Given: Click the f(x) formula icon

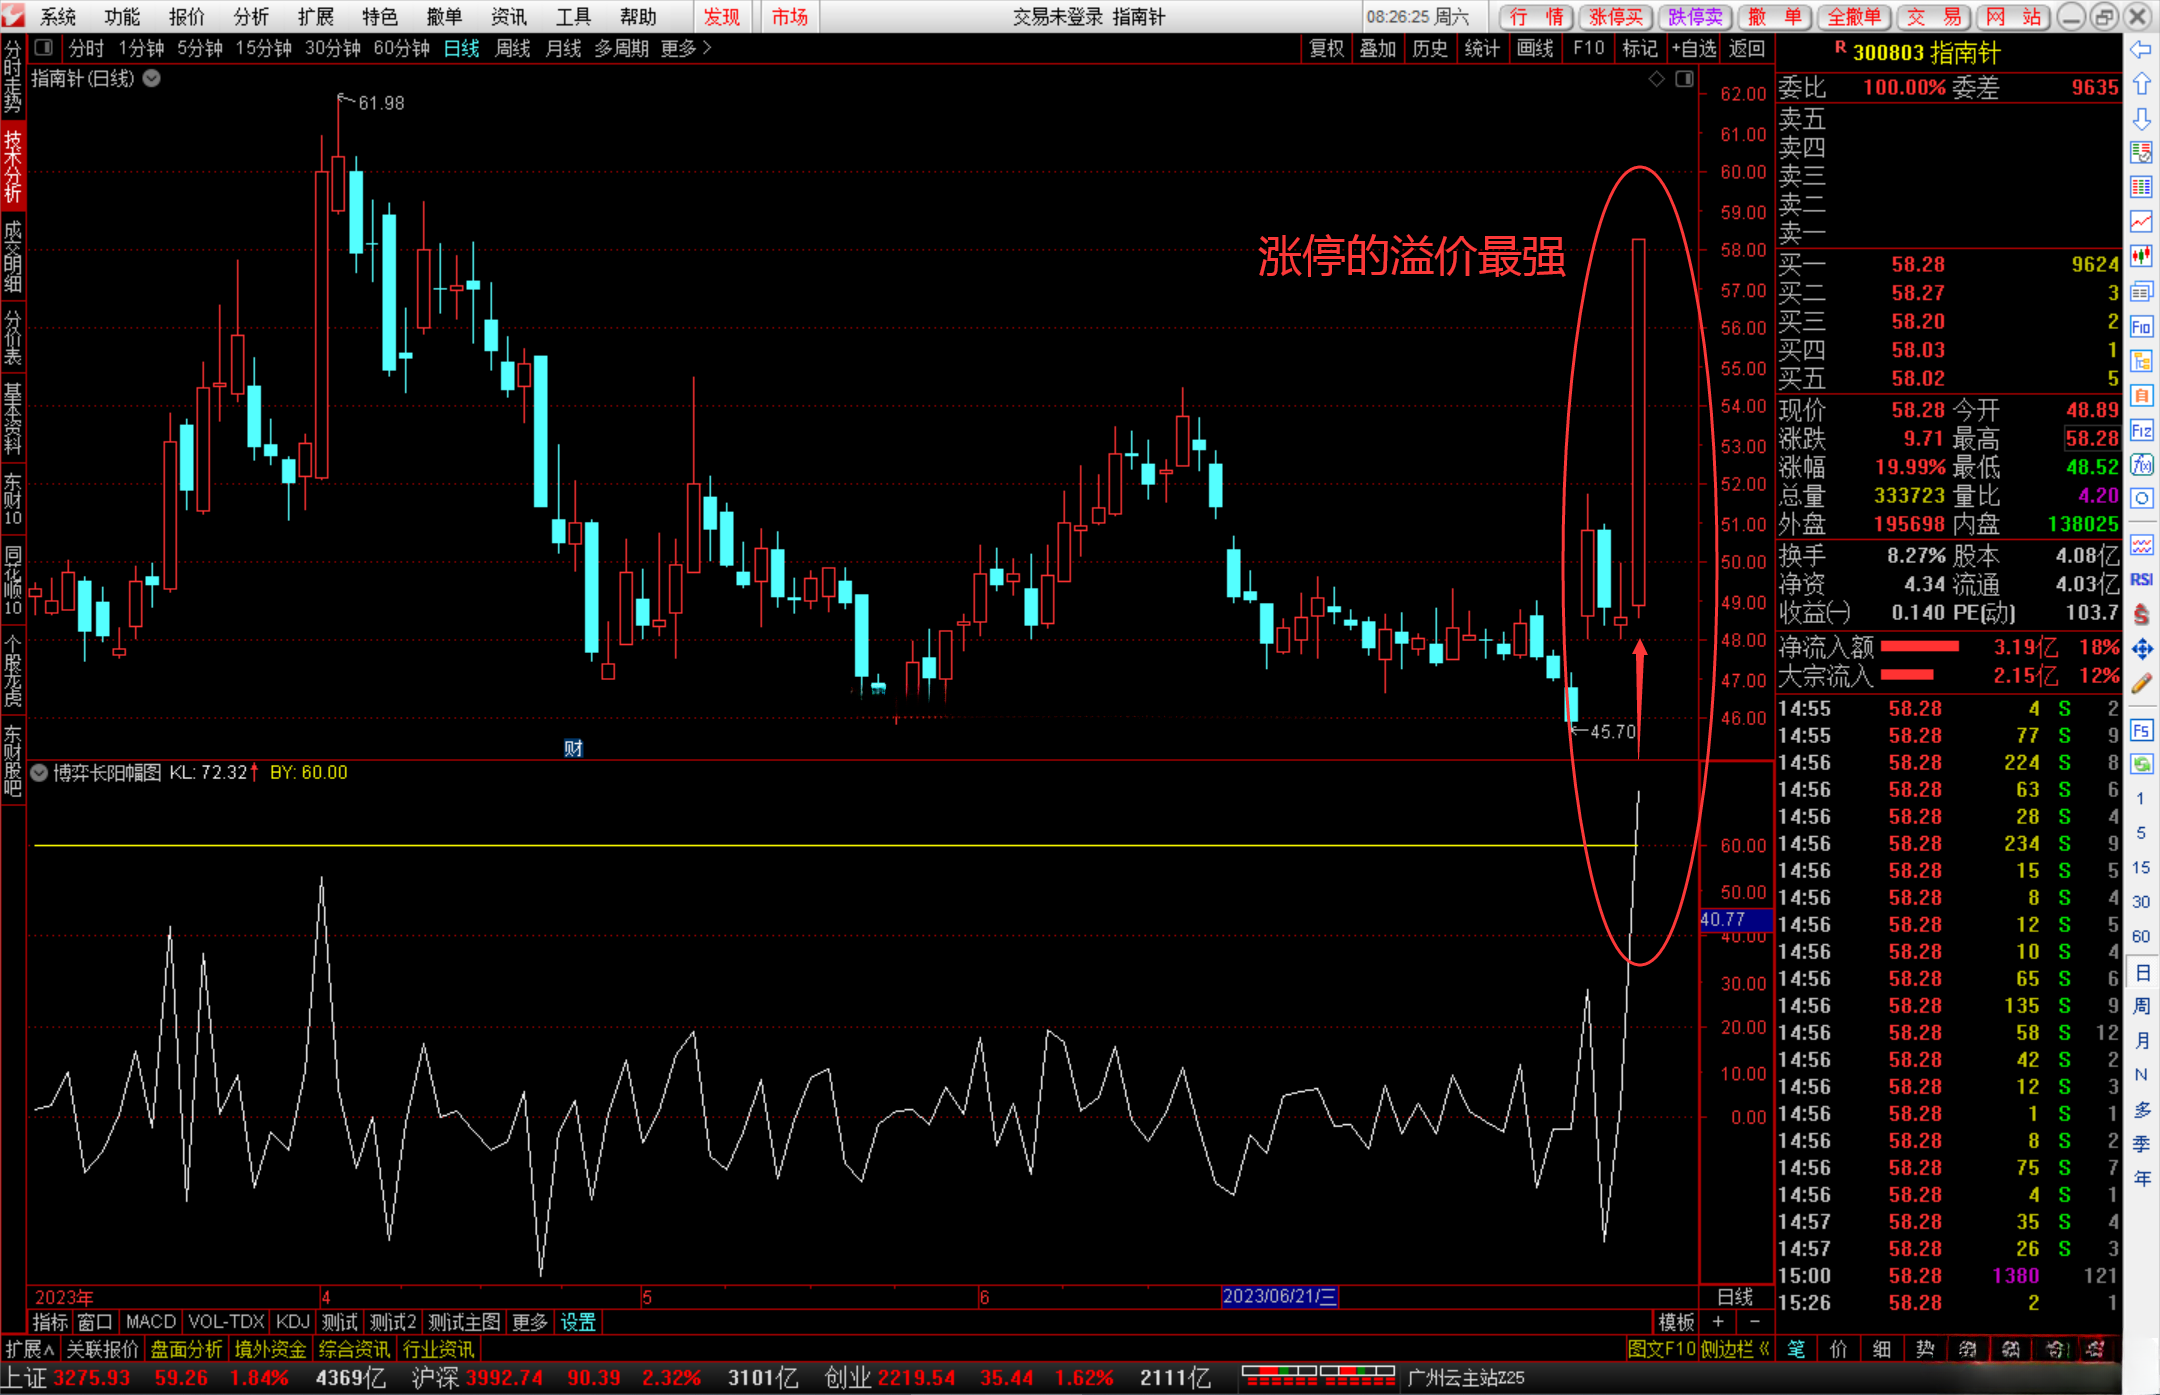Looking at the screenshot, I should [x=2141, y=465].
